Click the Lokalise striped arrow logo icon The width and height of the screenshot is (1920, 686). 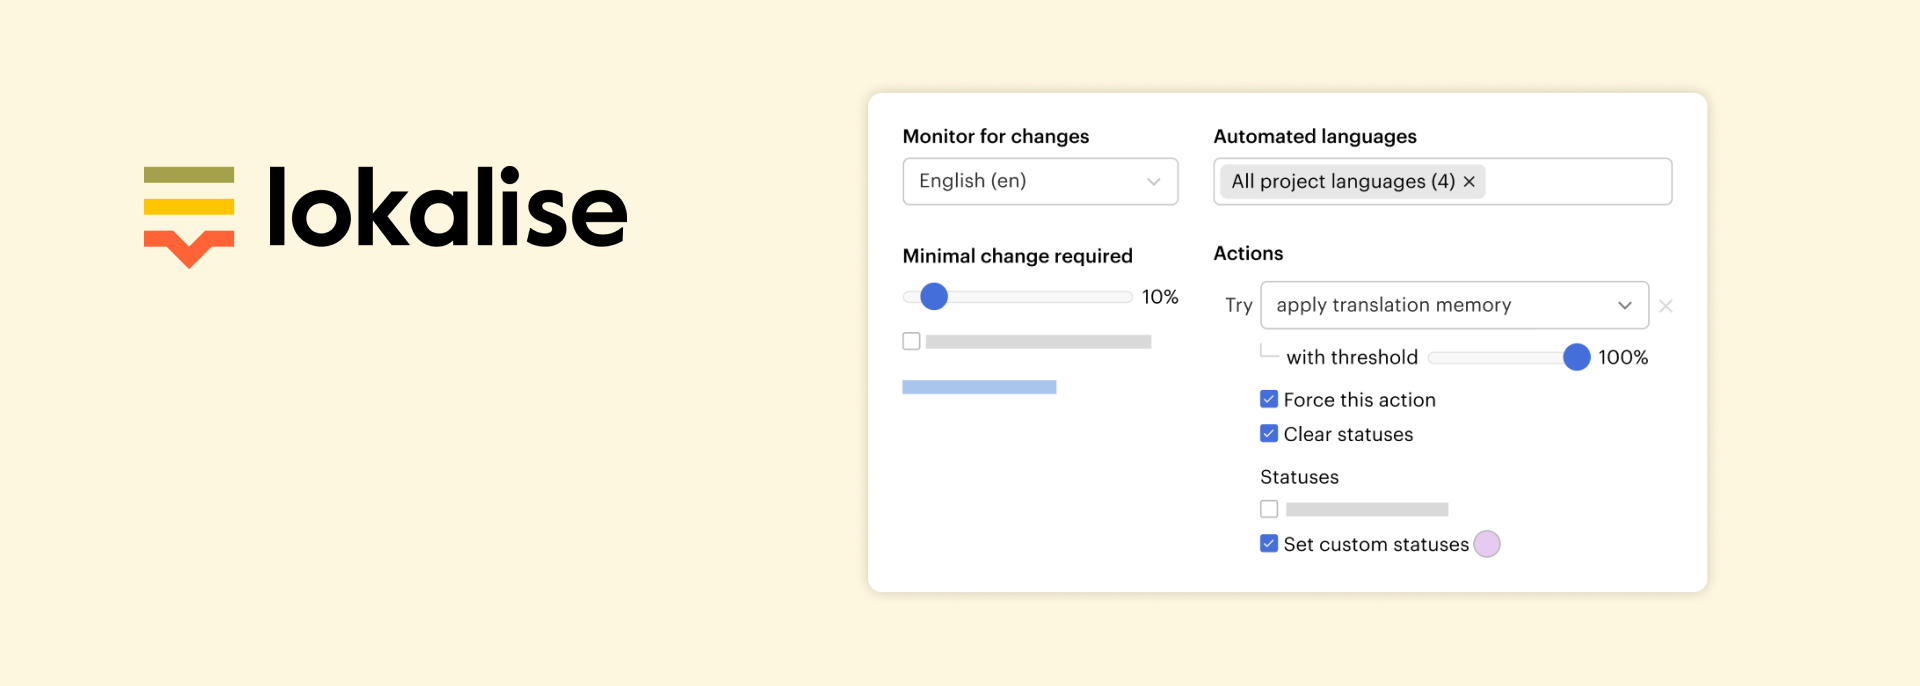coord(189,216)
